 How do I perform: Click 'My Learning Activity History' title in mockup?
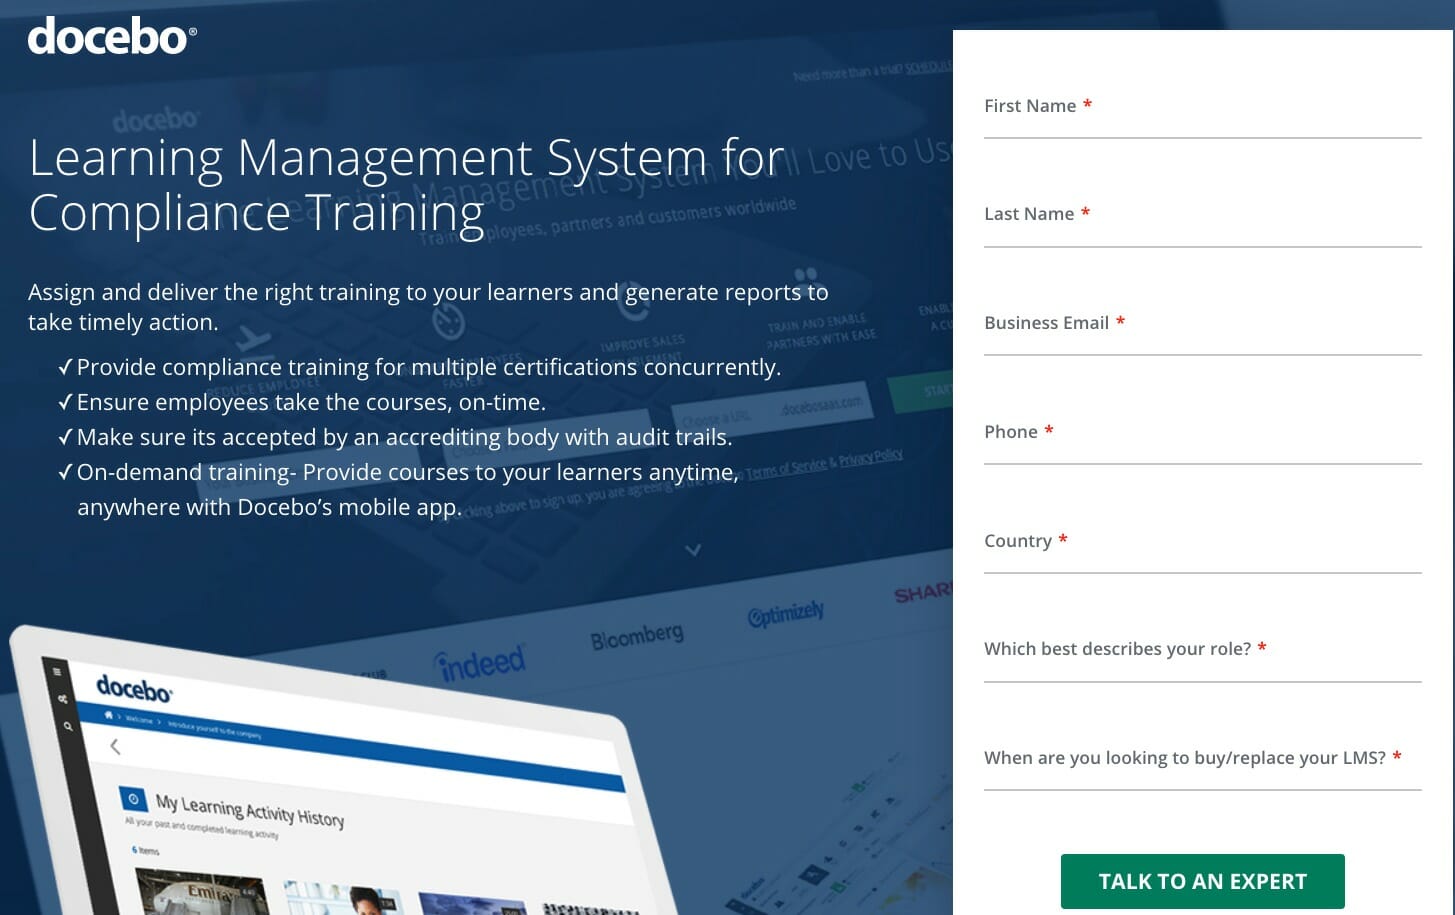[250, 811]
